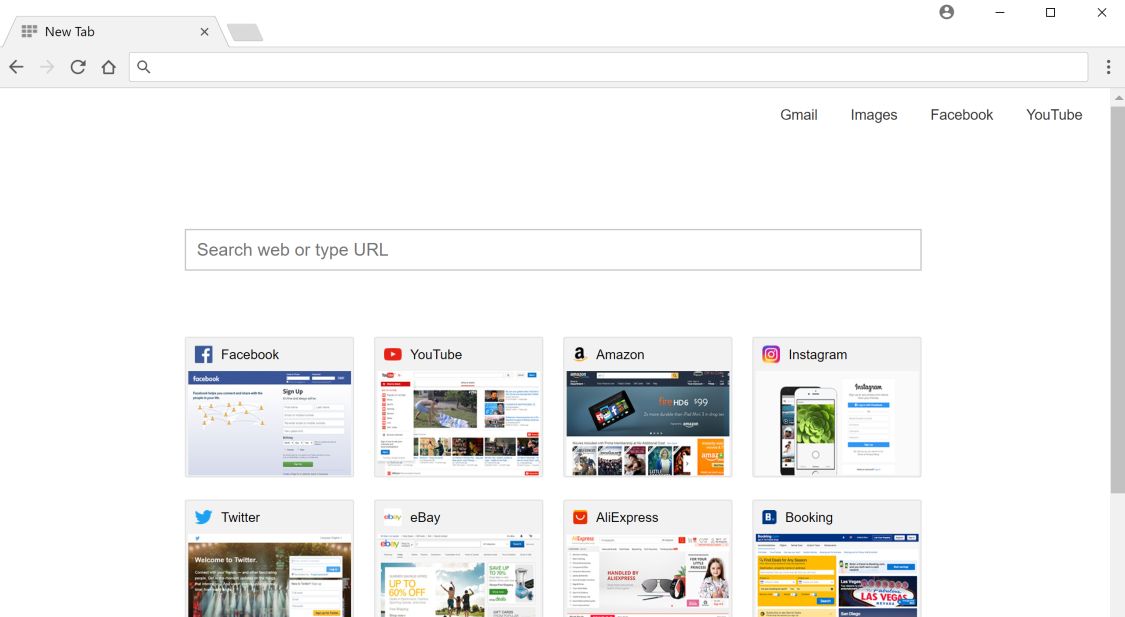The image size is (1125, 617).
Task: Click the Amazon tile title text
Action: pyautogui.click(x=620, y=354)
